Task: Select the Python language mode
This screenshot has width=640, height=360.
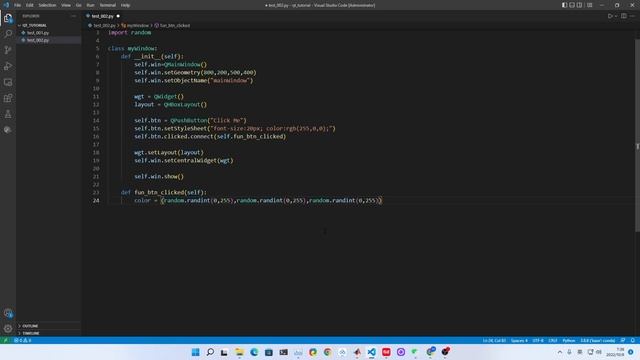Action: coord(569,340)
